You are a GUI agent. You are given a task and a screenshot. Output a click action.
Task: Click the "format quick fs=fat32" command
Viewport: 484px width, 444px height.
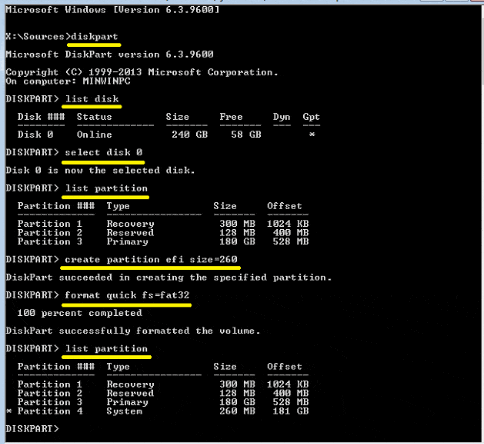click(127, 295)
